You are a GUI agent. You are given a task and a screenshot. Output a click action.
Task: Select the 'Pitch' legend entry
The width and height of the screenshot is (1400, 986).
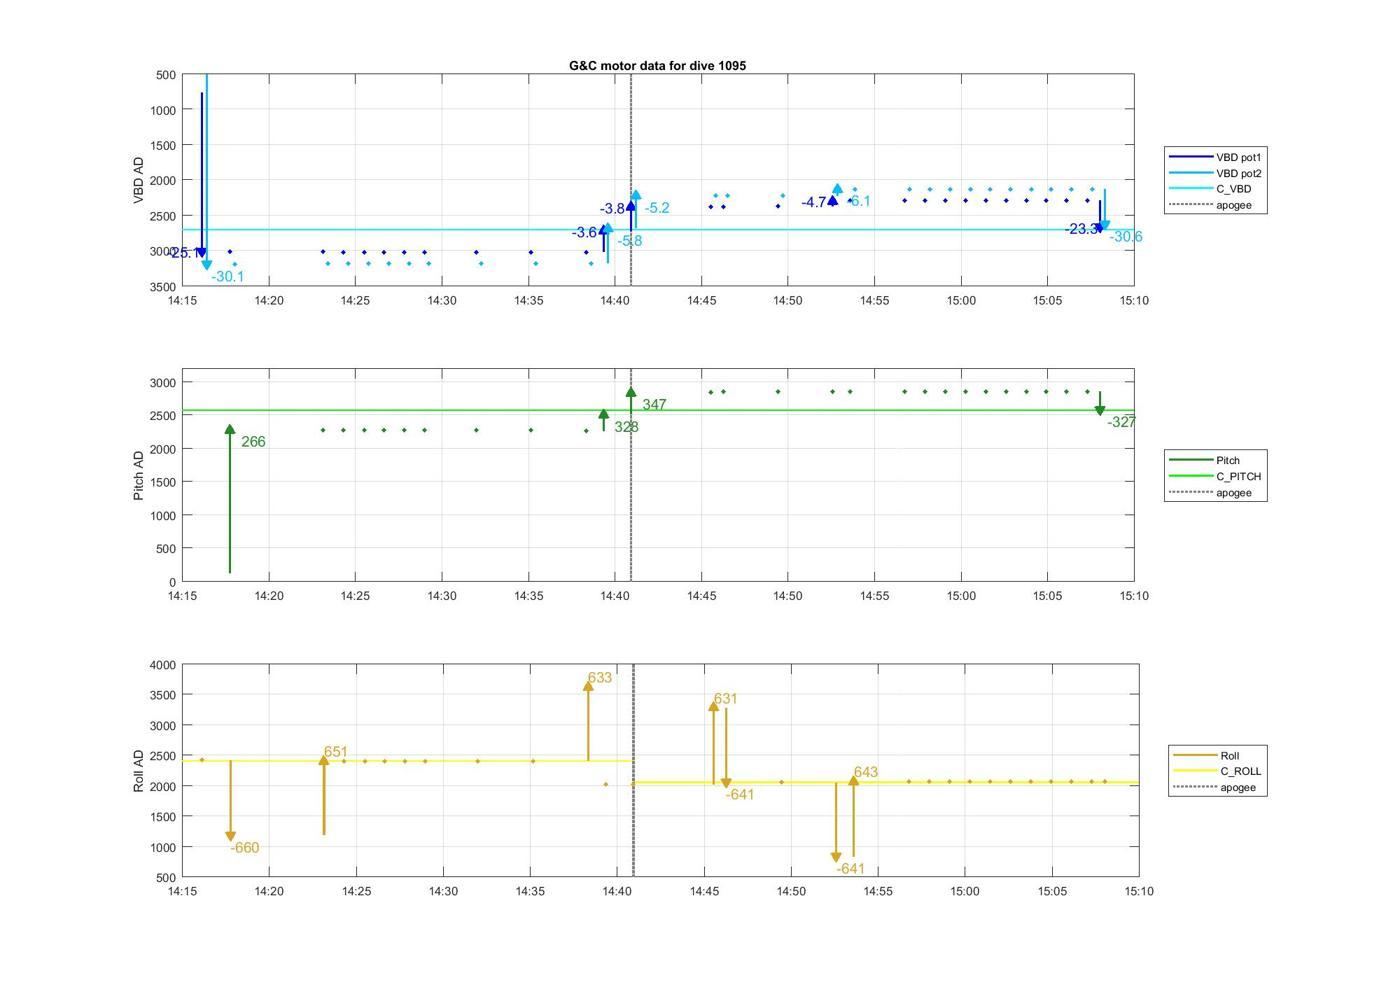1206,460
